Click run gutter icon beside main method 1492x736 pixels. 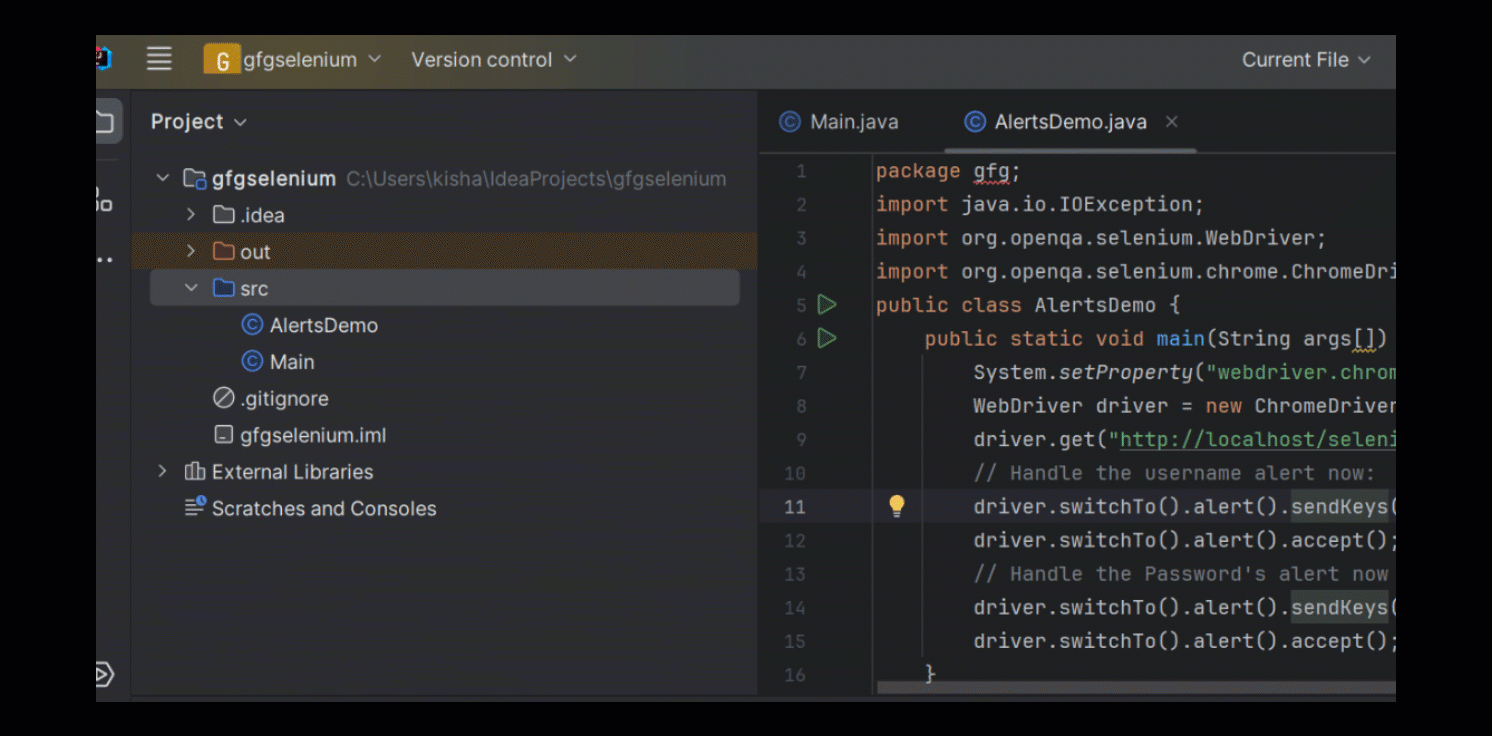(827, 339)
